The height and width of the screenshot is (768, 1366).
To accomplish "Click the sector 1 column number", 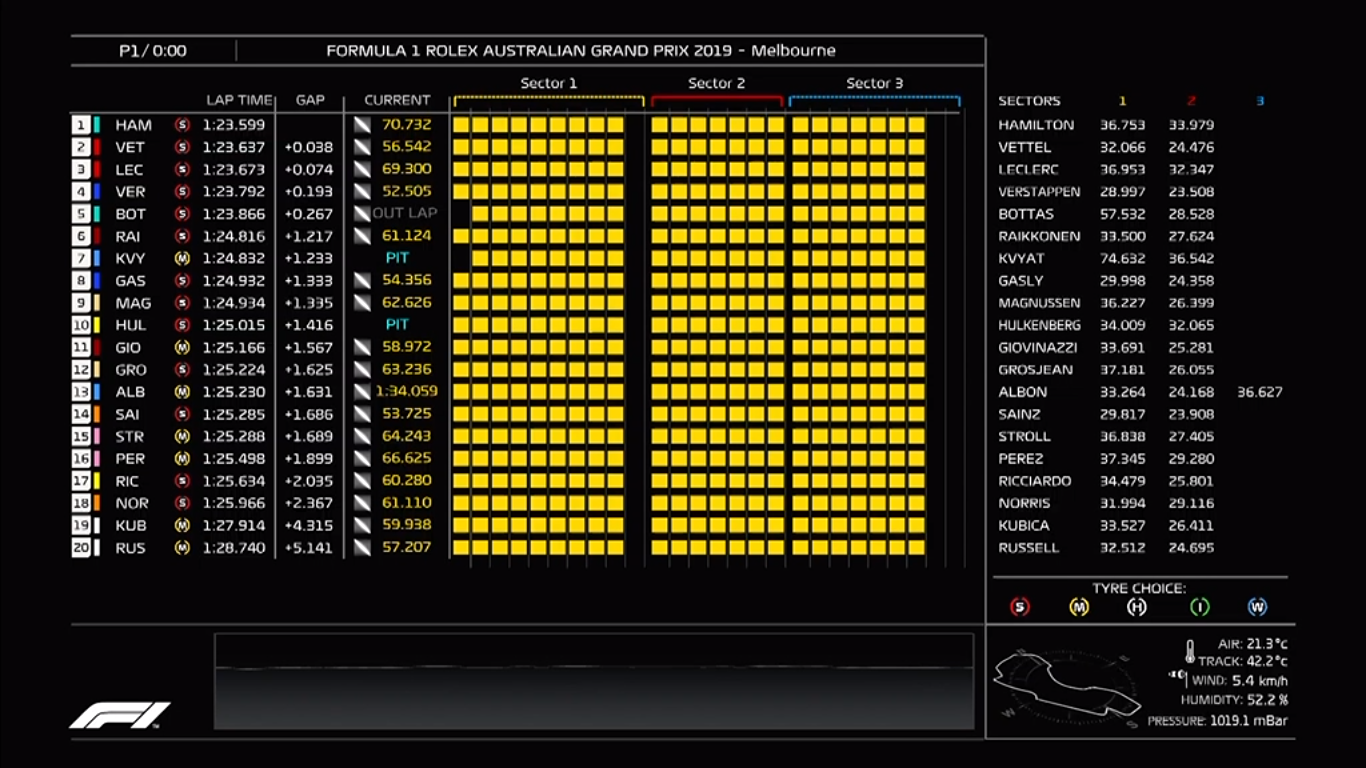I will [x=1122, y=101].
